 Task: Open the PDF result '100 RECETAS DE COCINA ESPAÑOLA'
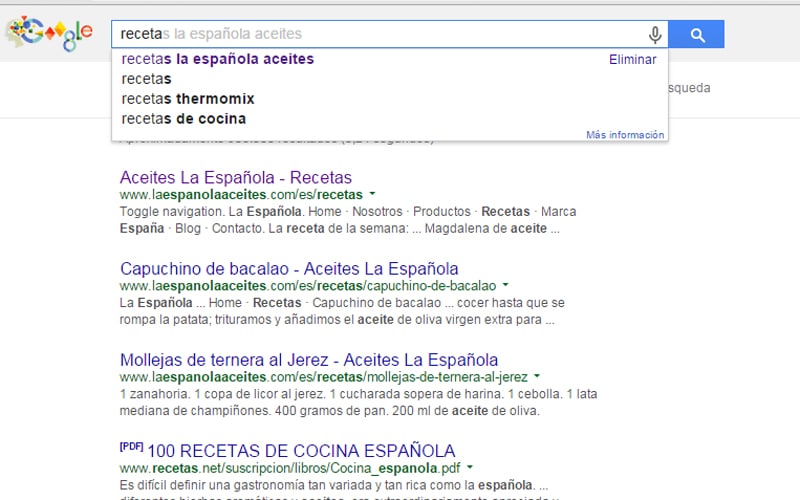click(301, 451)
